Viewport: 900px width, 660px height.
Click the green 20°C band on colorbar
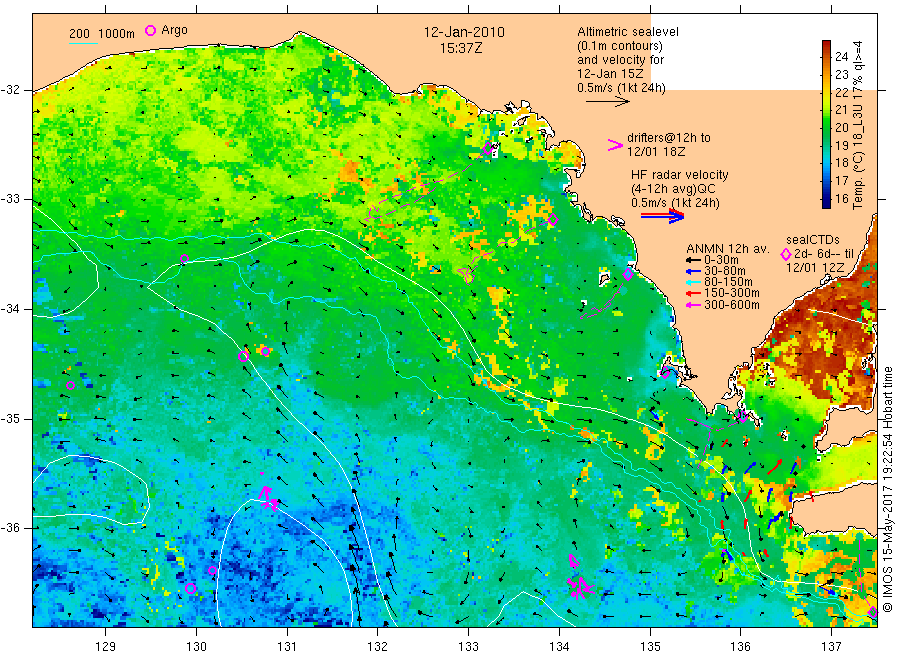(827, 127)
